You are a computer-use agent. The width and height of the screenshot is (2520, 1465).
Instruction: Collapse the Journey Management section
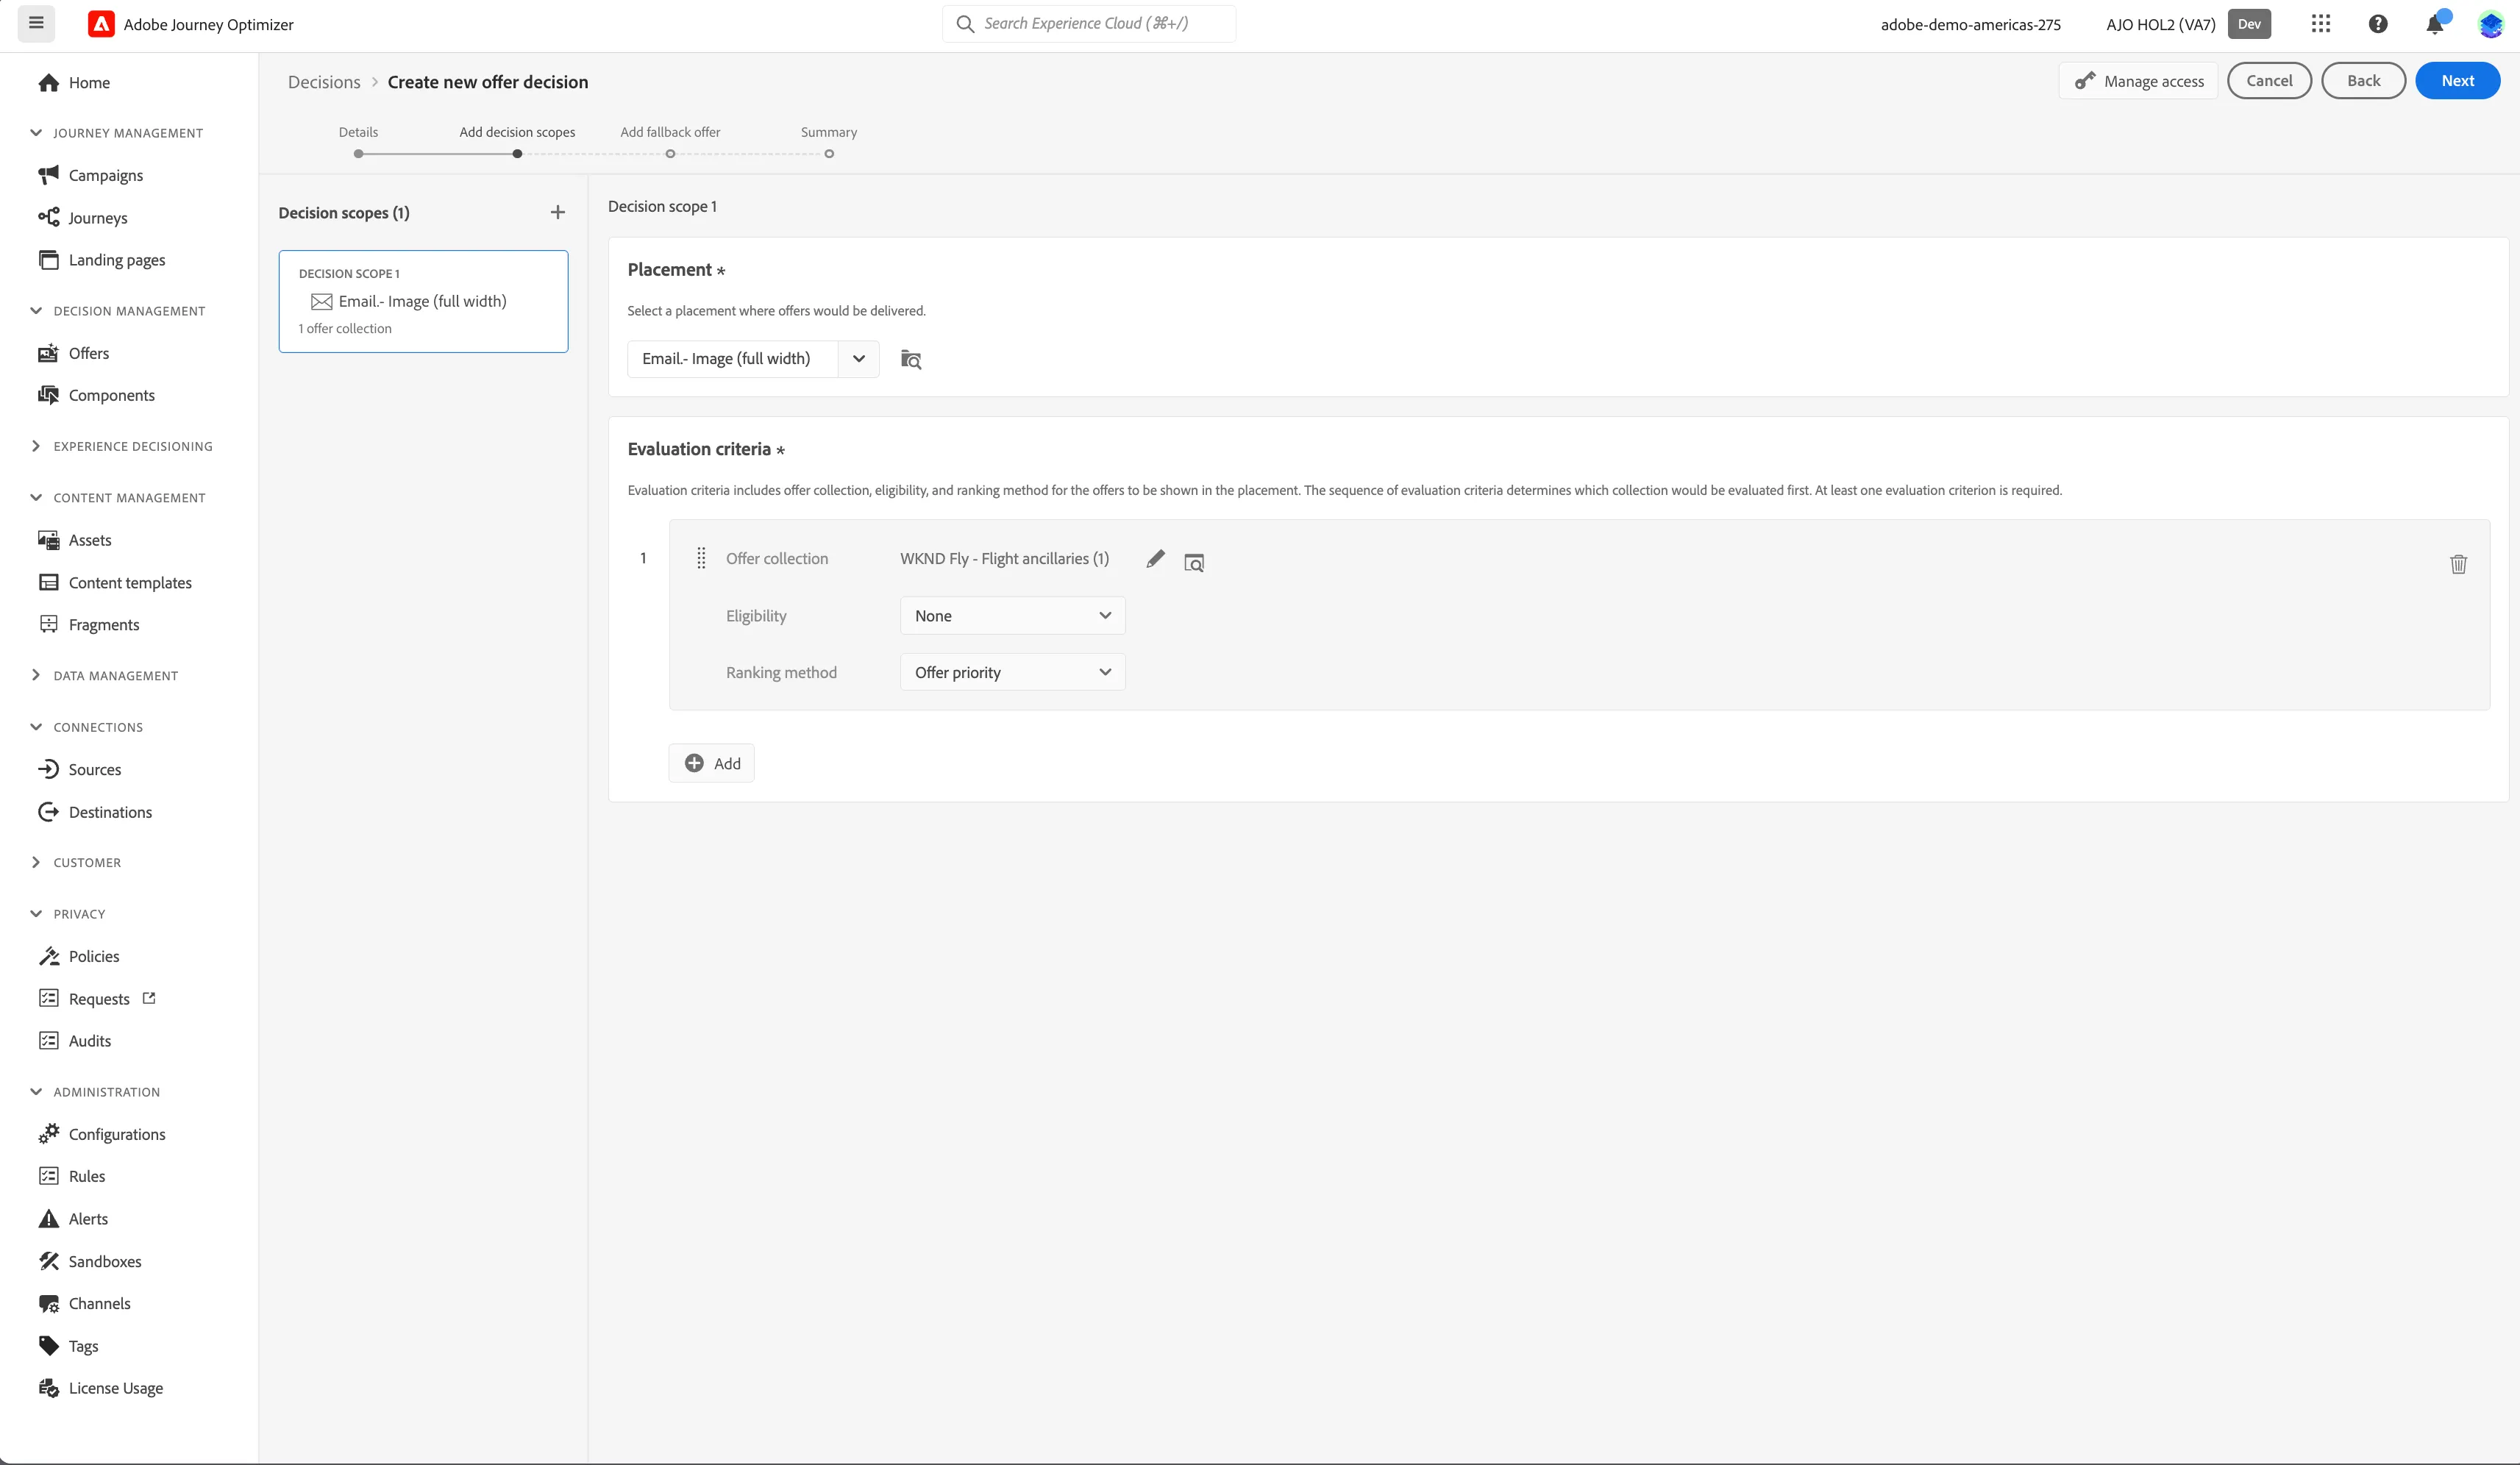point(117,132)
